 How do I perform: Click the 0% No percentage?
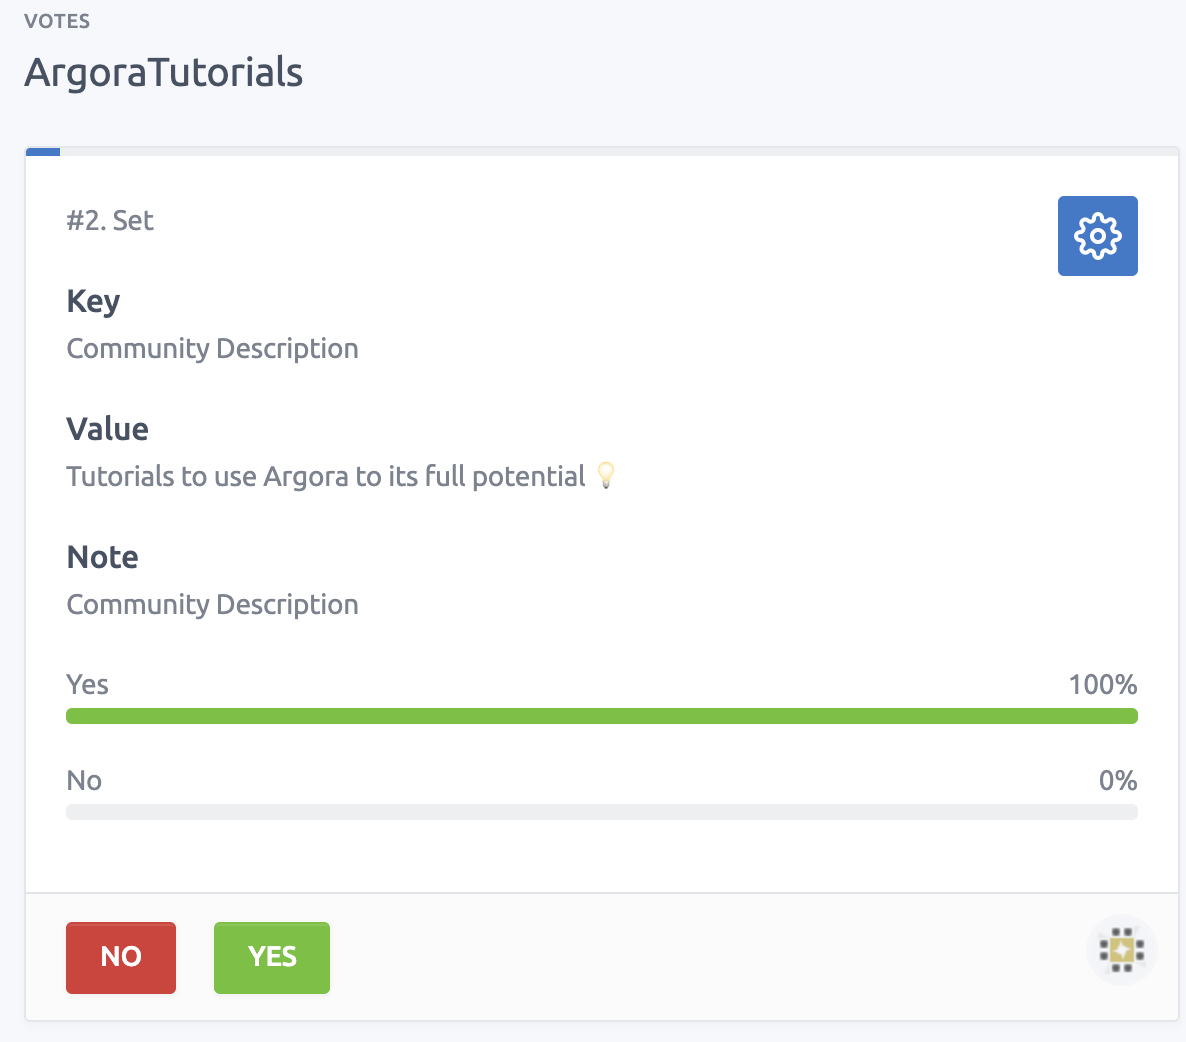click(1117, 781)
